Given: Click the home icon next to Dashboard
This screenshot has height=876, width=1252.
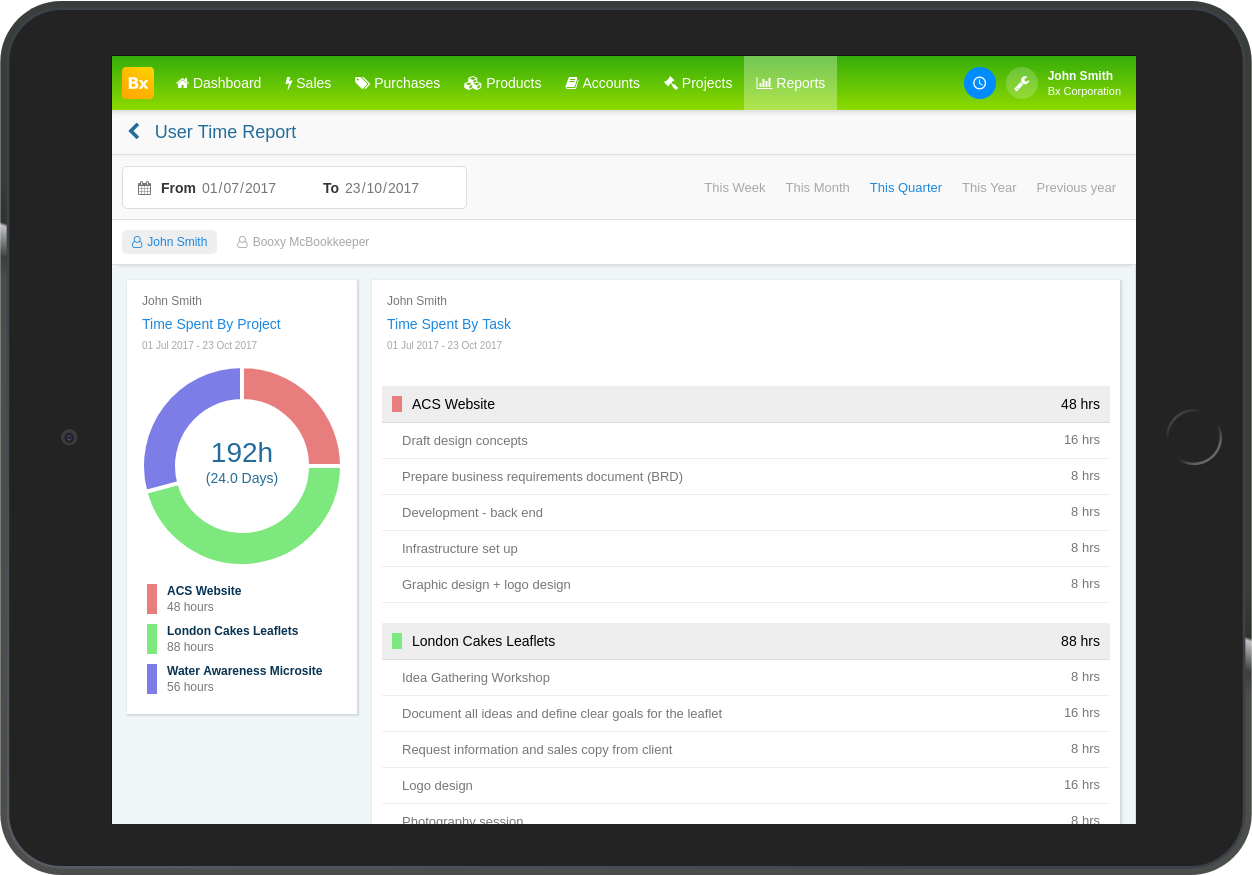Looking at the screenshot, I should [182, 83].
